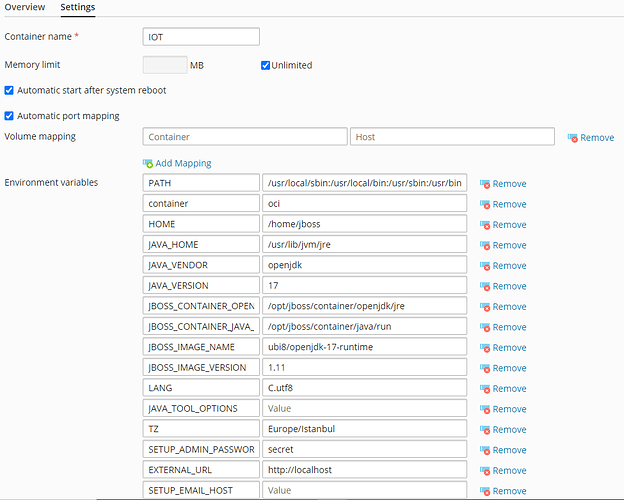Click Remove link for Volume mapping
This screenshot has height=500, width=624.
(x=597, y=138)
